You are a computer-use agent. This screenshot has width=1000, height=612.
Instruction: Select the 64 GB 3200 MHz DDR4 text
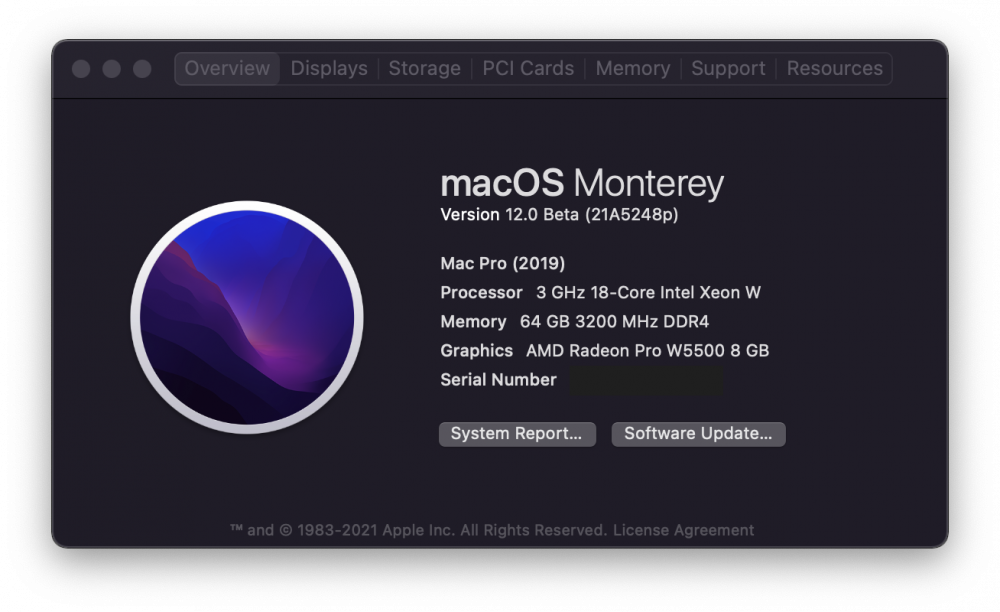[614, 322]
